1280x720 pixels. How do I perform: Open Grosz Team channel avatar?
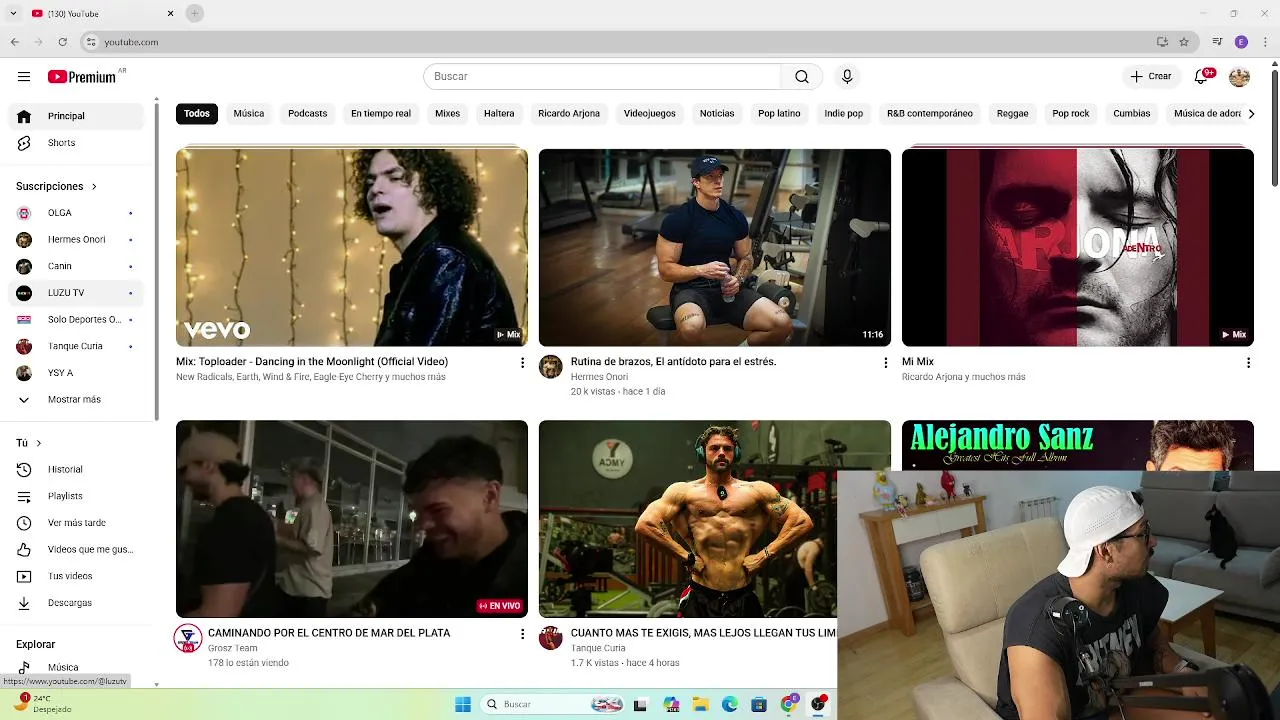(188, 638)
